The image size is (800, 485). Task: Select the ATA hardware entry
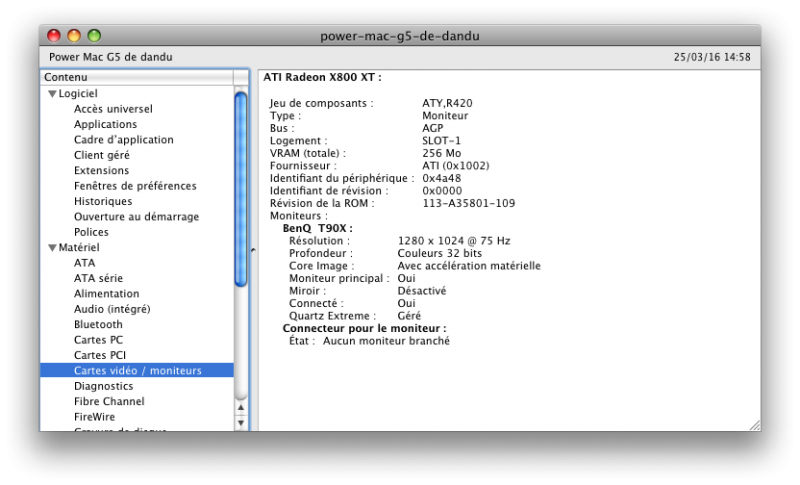click(84, 263)
